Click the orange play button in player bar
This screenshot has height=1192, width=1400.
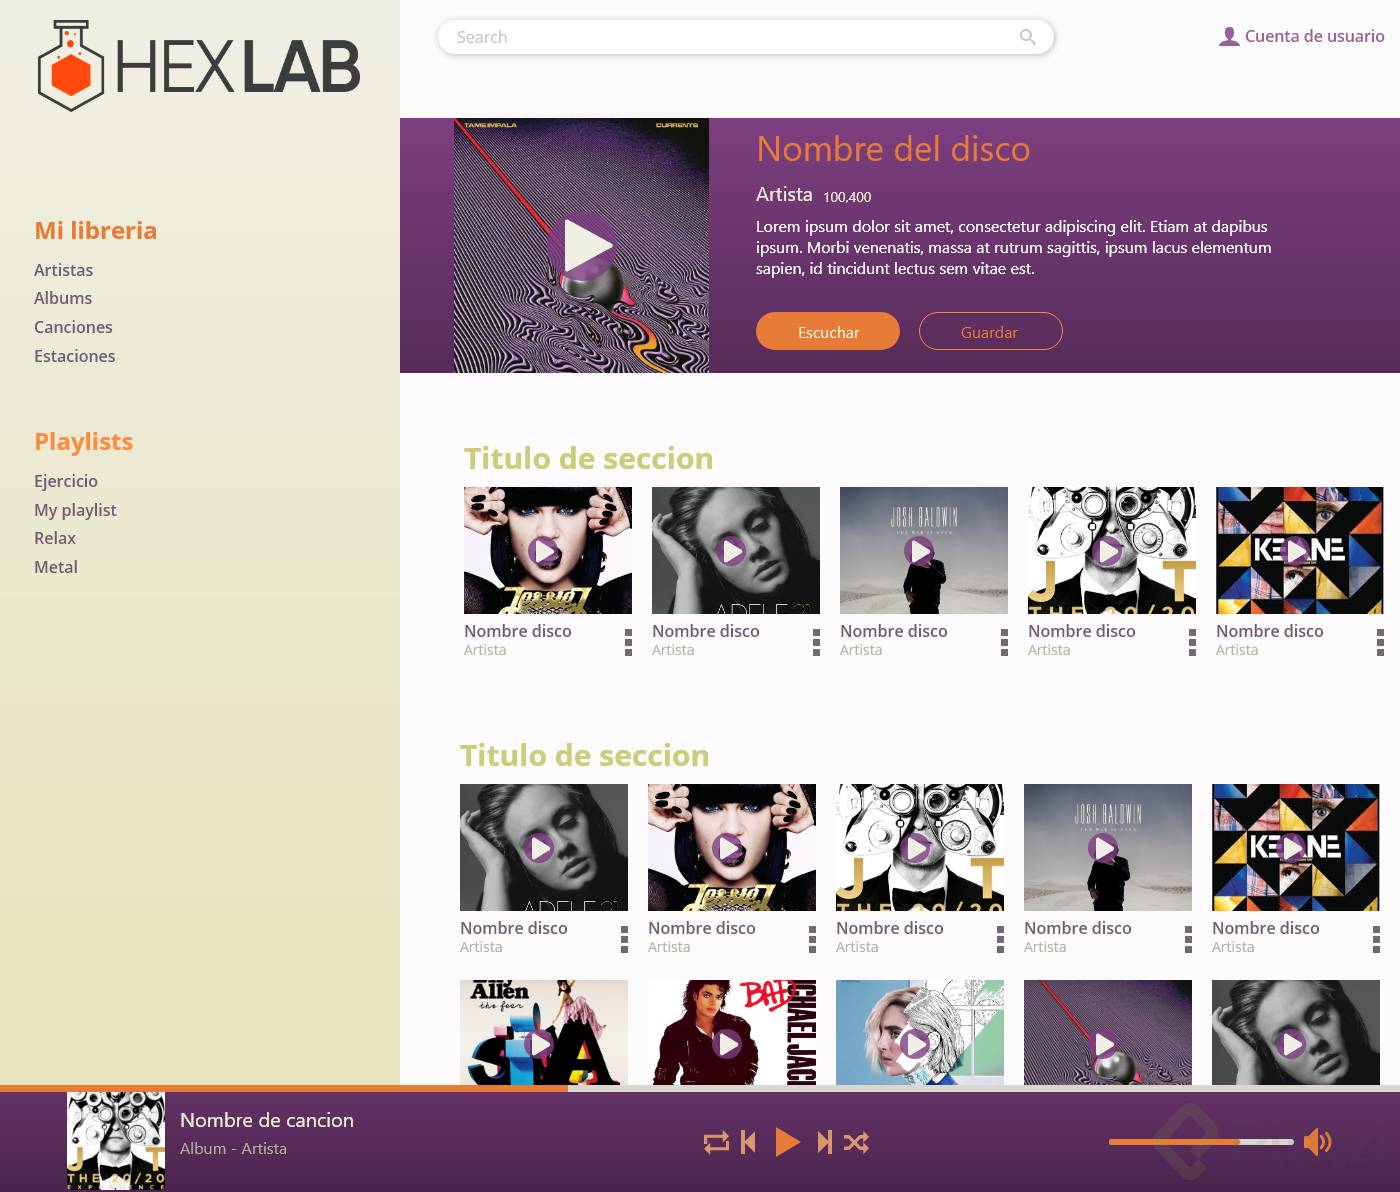click(x=787, y=1142)
